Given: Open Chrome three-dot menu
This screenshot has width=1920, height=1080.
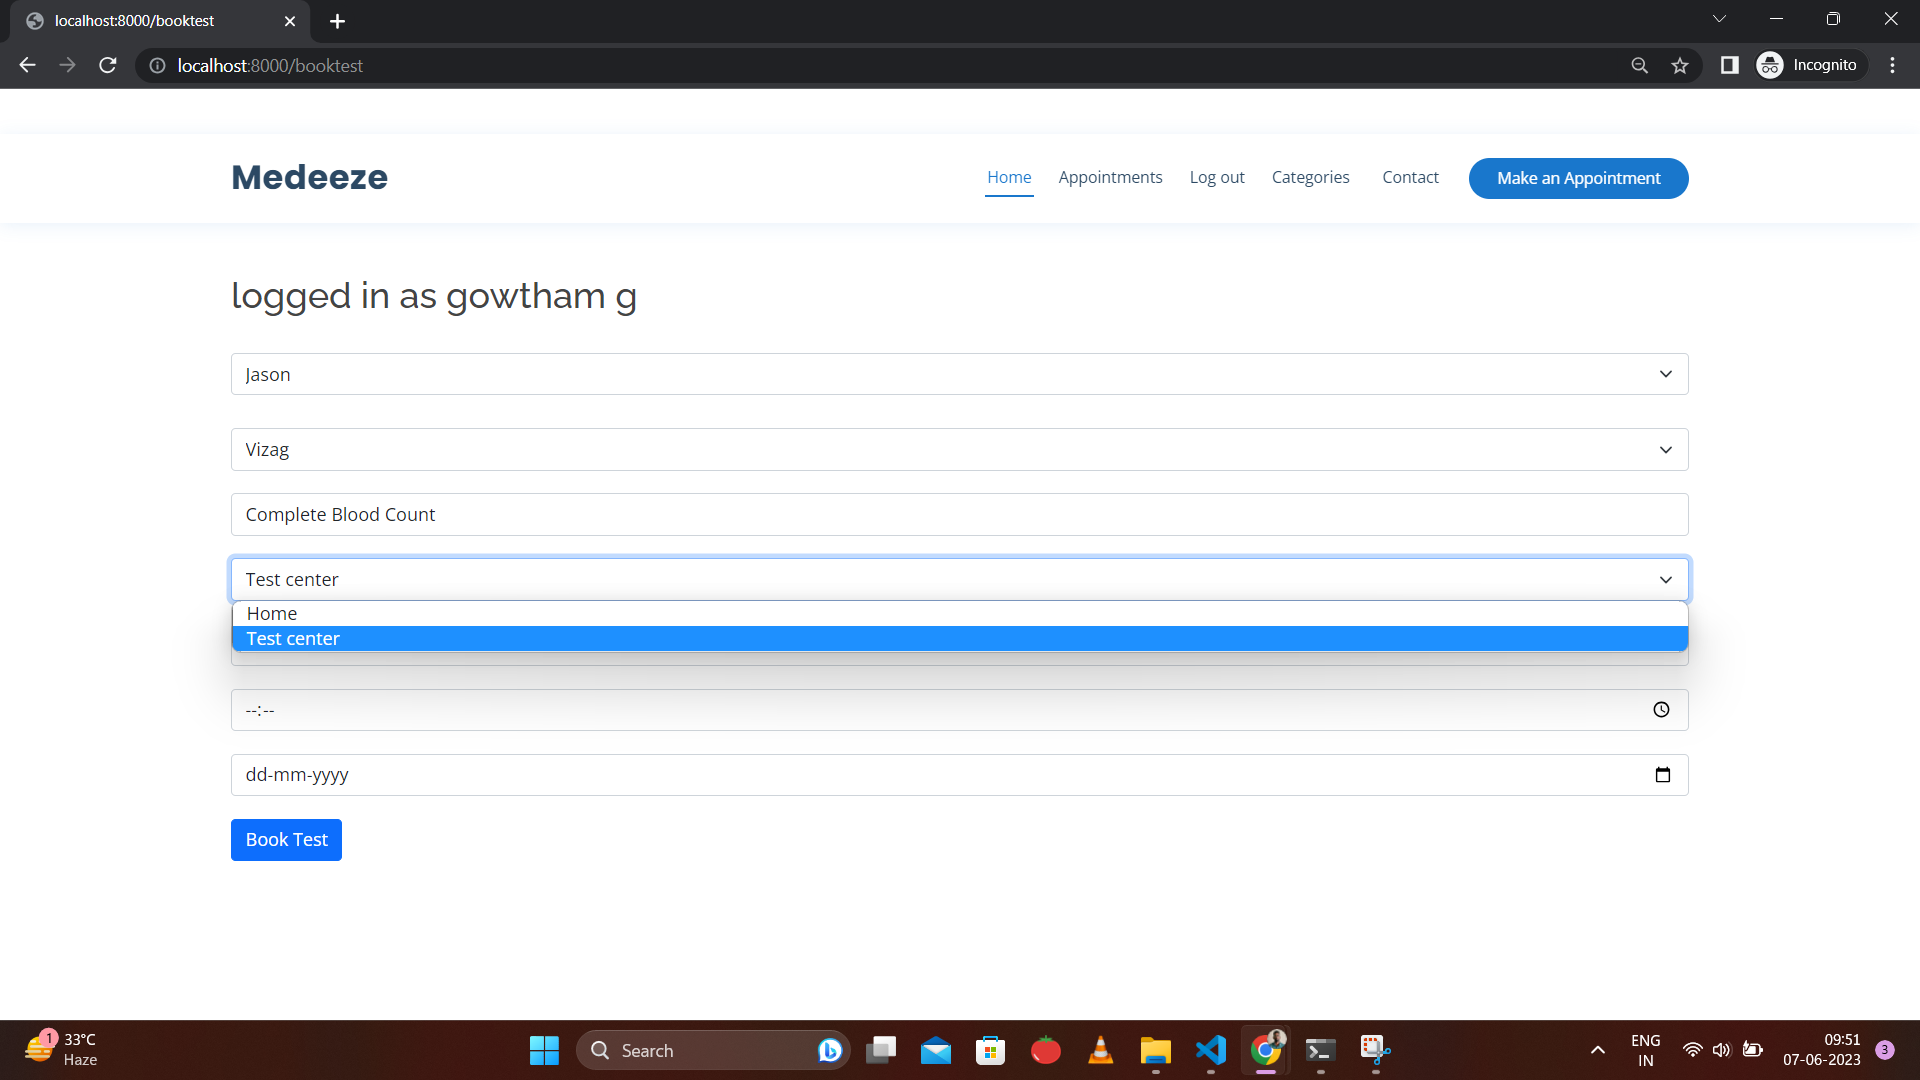Looking at the screenshot, I should click(x=1892, y=65).
